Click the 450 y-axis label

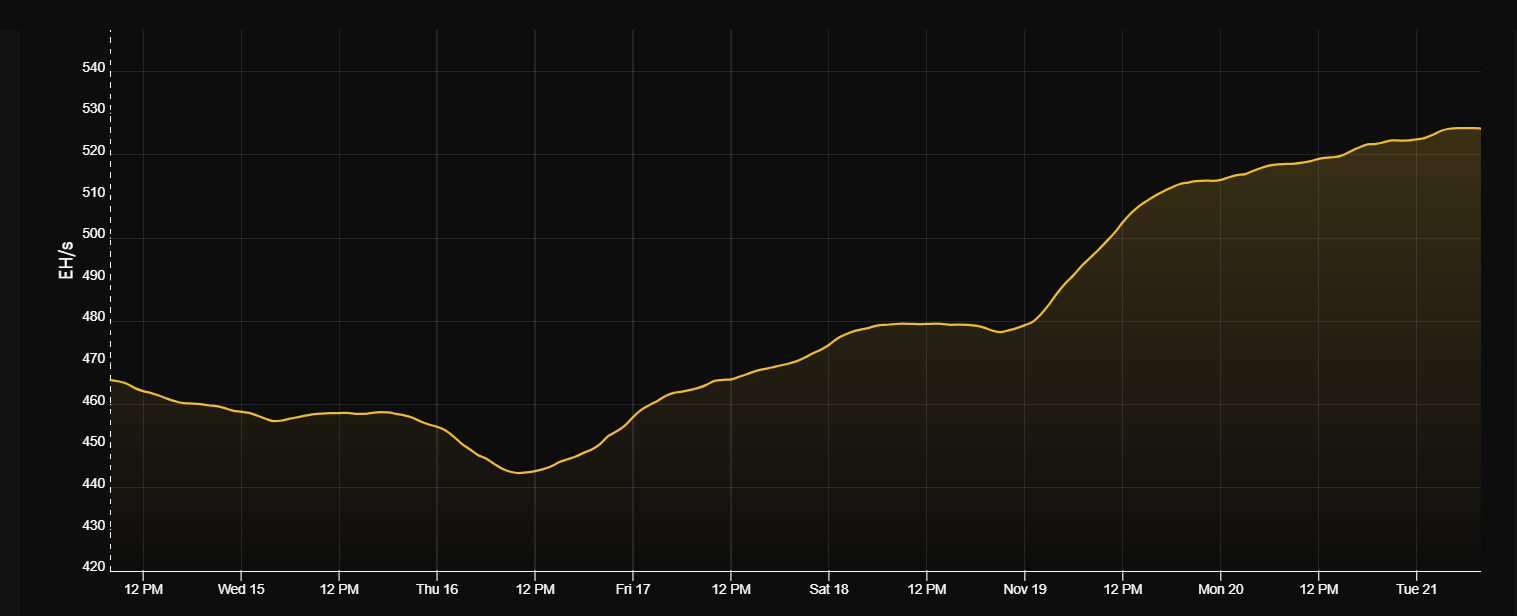(x=93, y=442)
